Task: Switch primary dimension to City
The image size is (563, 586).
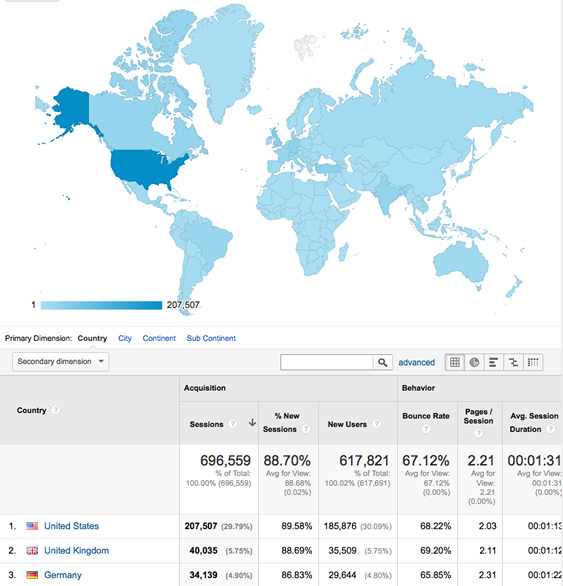Action: (125, 338)
